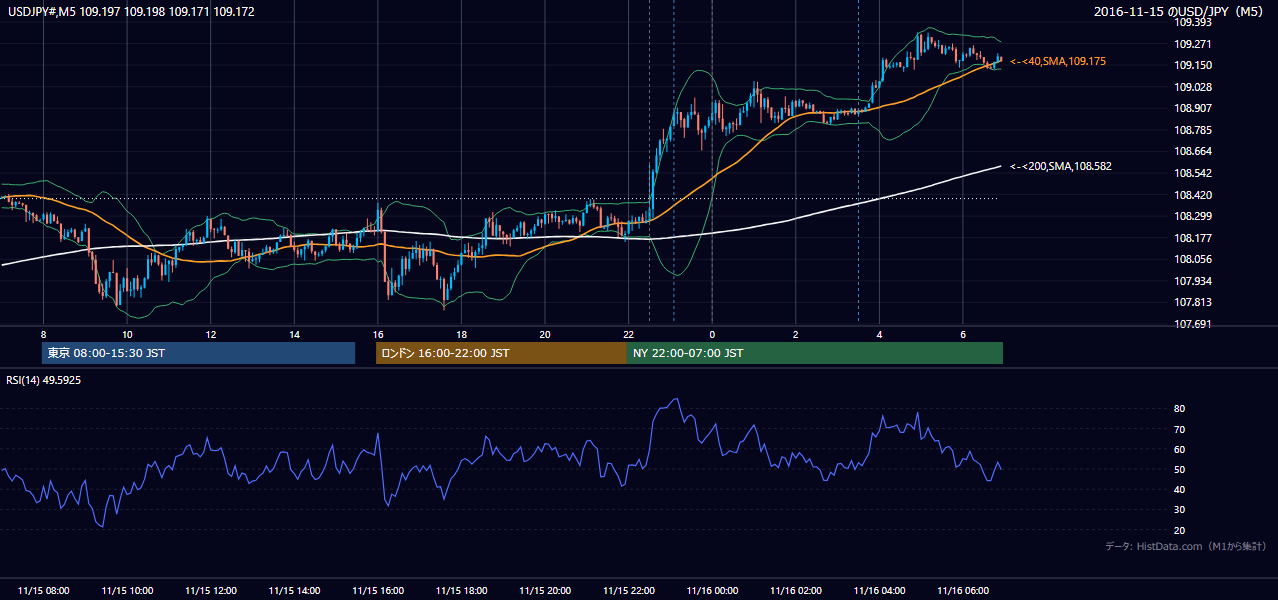
Task: Select the NY 22:00-07:00 JST session bar
Action: coord(815,353)
